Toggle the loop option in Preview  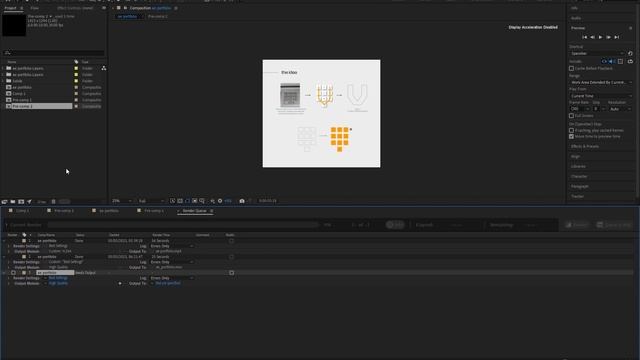[x=630, y=62]
